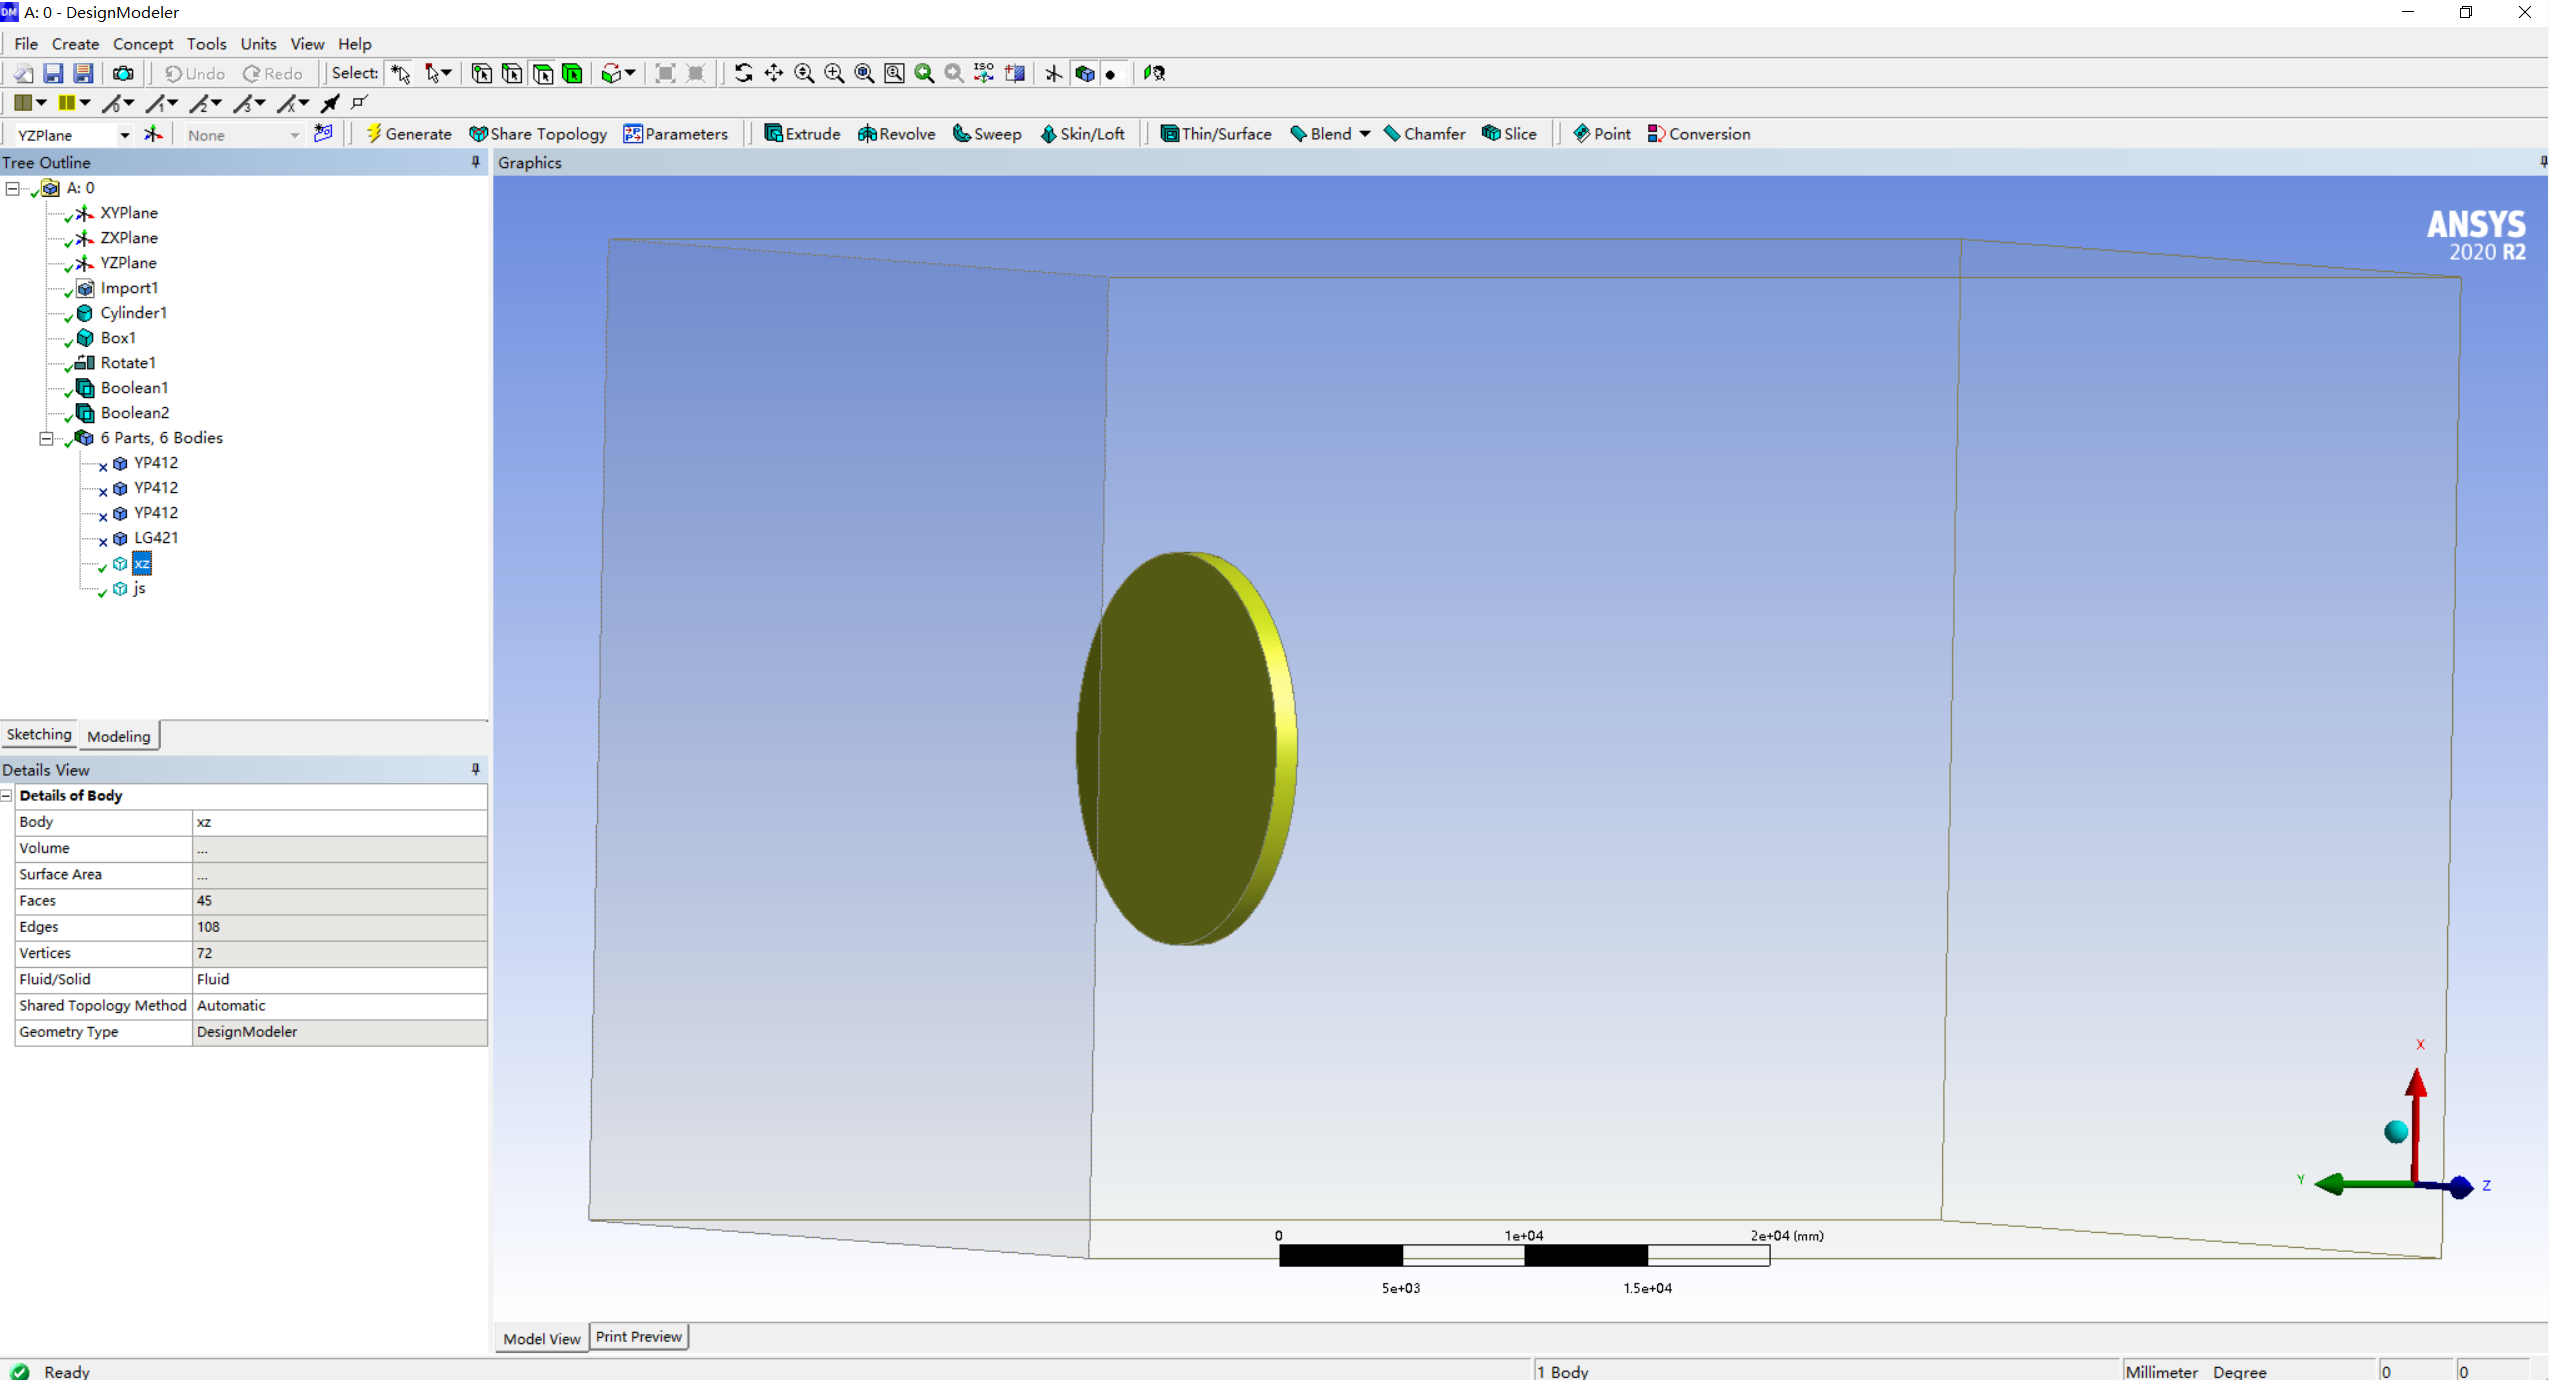This screenshot has height=1380, width=2549.
Task: Collapse the A: 0 root tree node
Action: [x=12, y=188]
